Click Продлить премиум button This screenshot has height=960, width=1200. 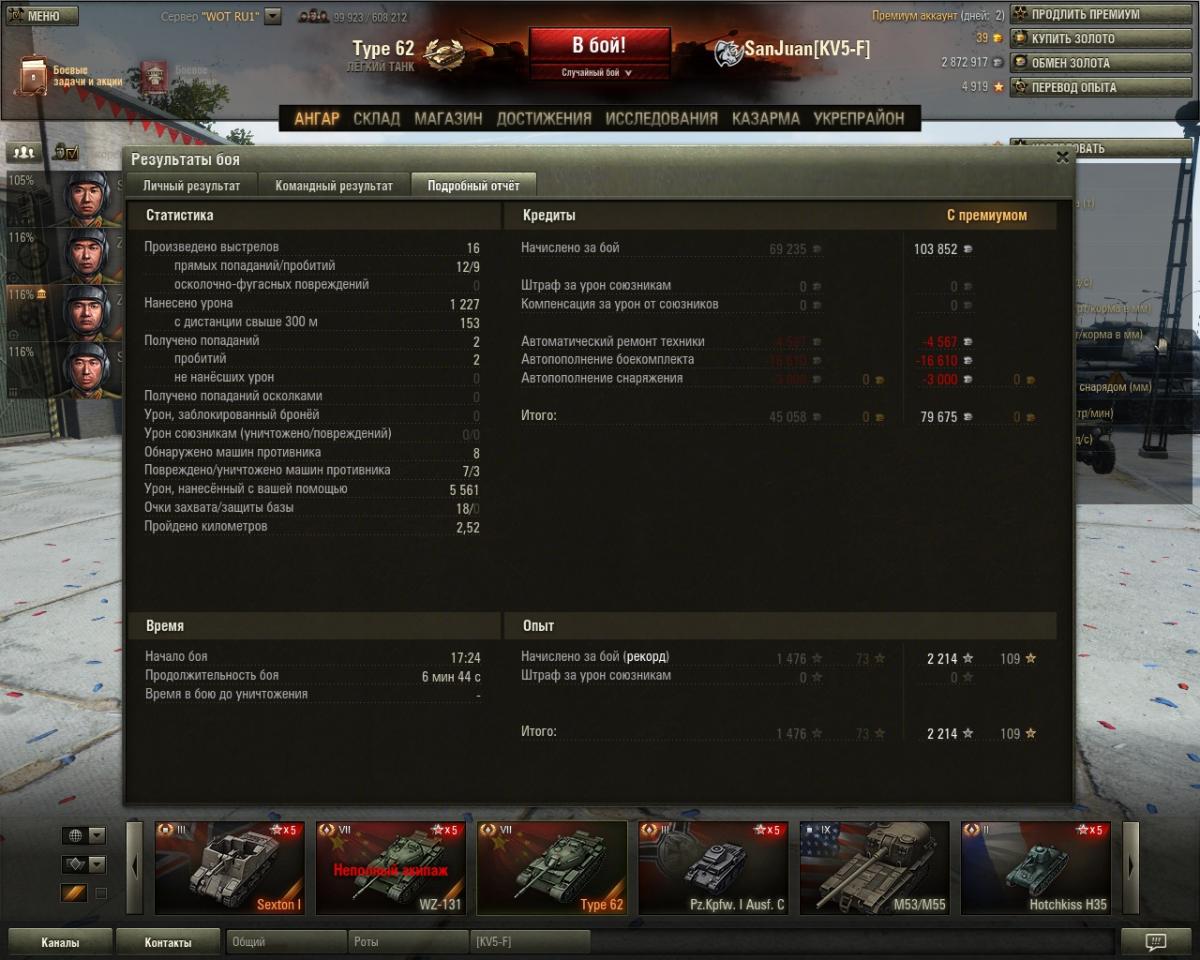[1101, 14]
